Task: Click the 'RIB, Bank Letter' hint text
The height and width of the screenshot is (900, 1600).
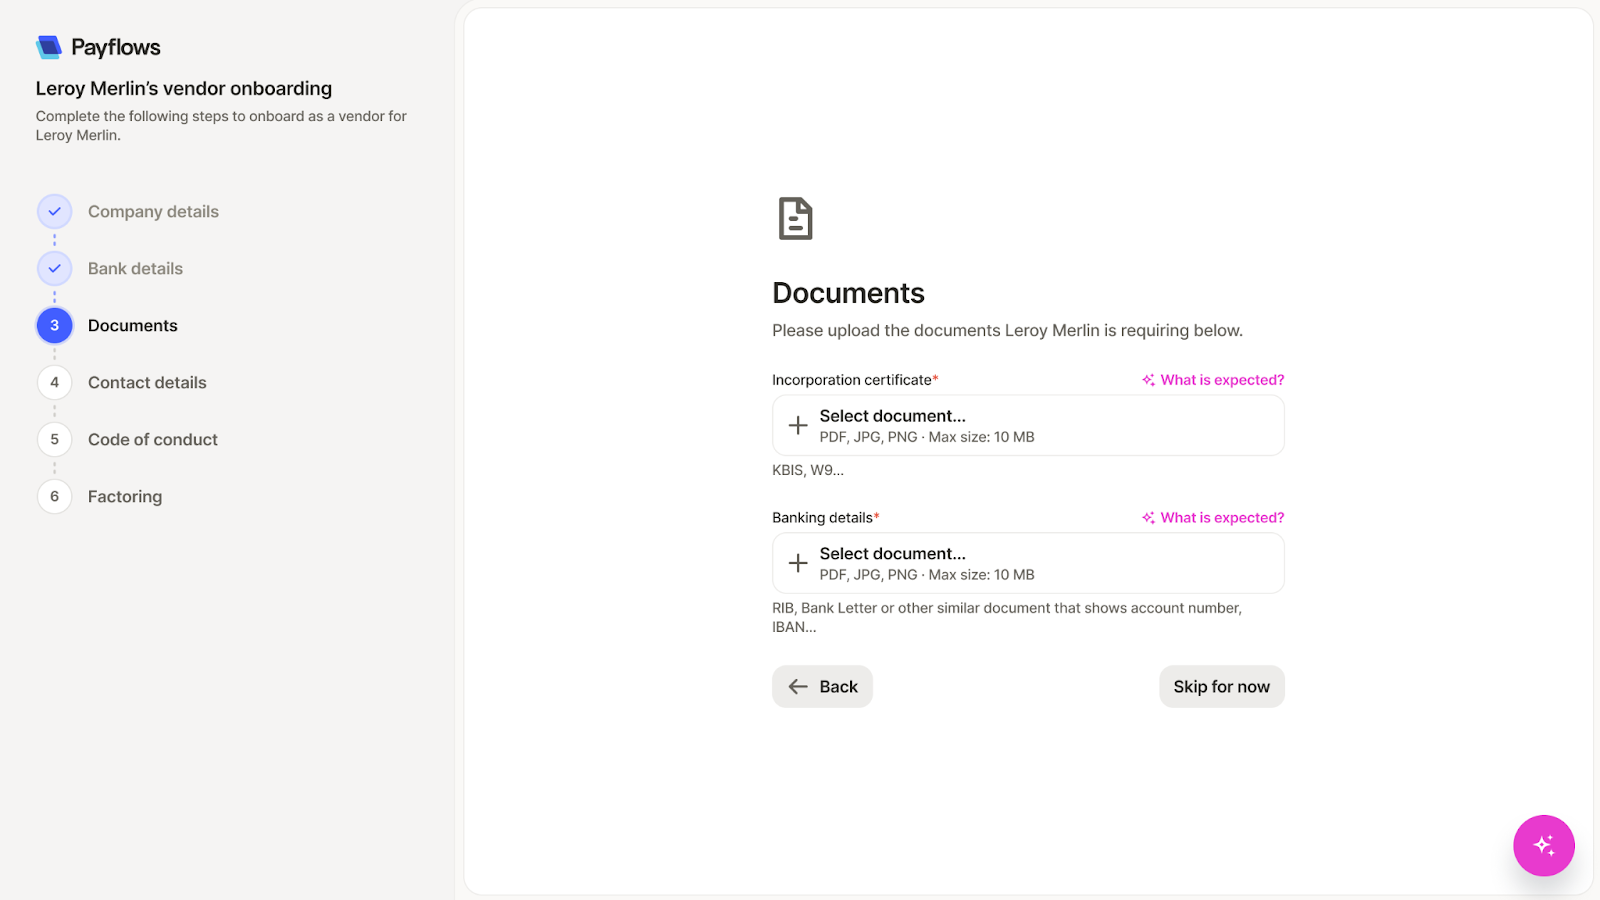Action: click(1007, 617)
